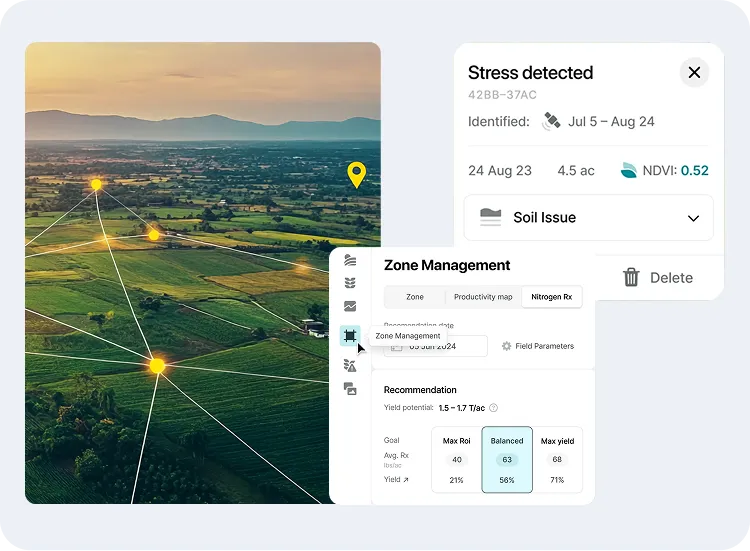Choose the Balanced goal option

pos(507,459)
